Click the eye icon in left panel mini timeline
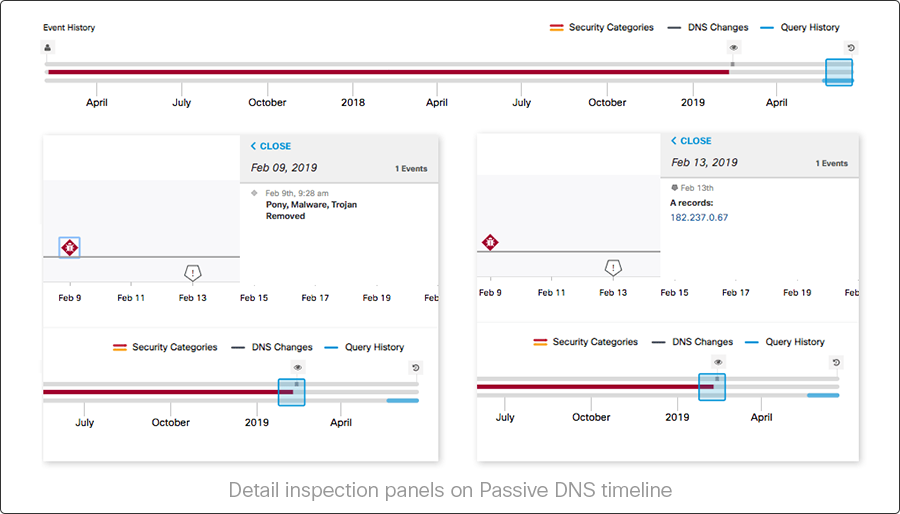The height and width of the screenshot is (514, 900). click(x=297, y=368)
